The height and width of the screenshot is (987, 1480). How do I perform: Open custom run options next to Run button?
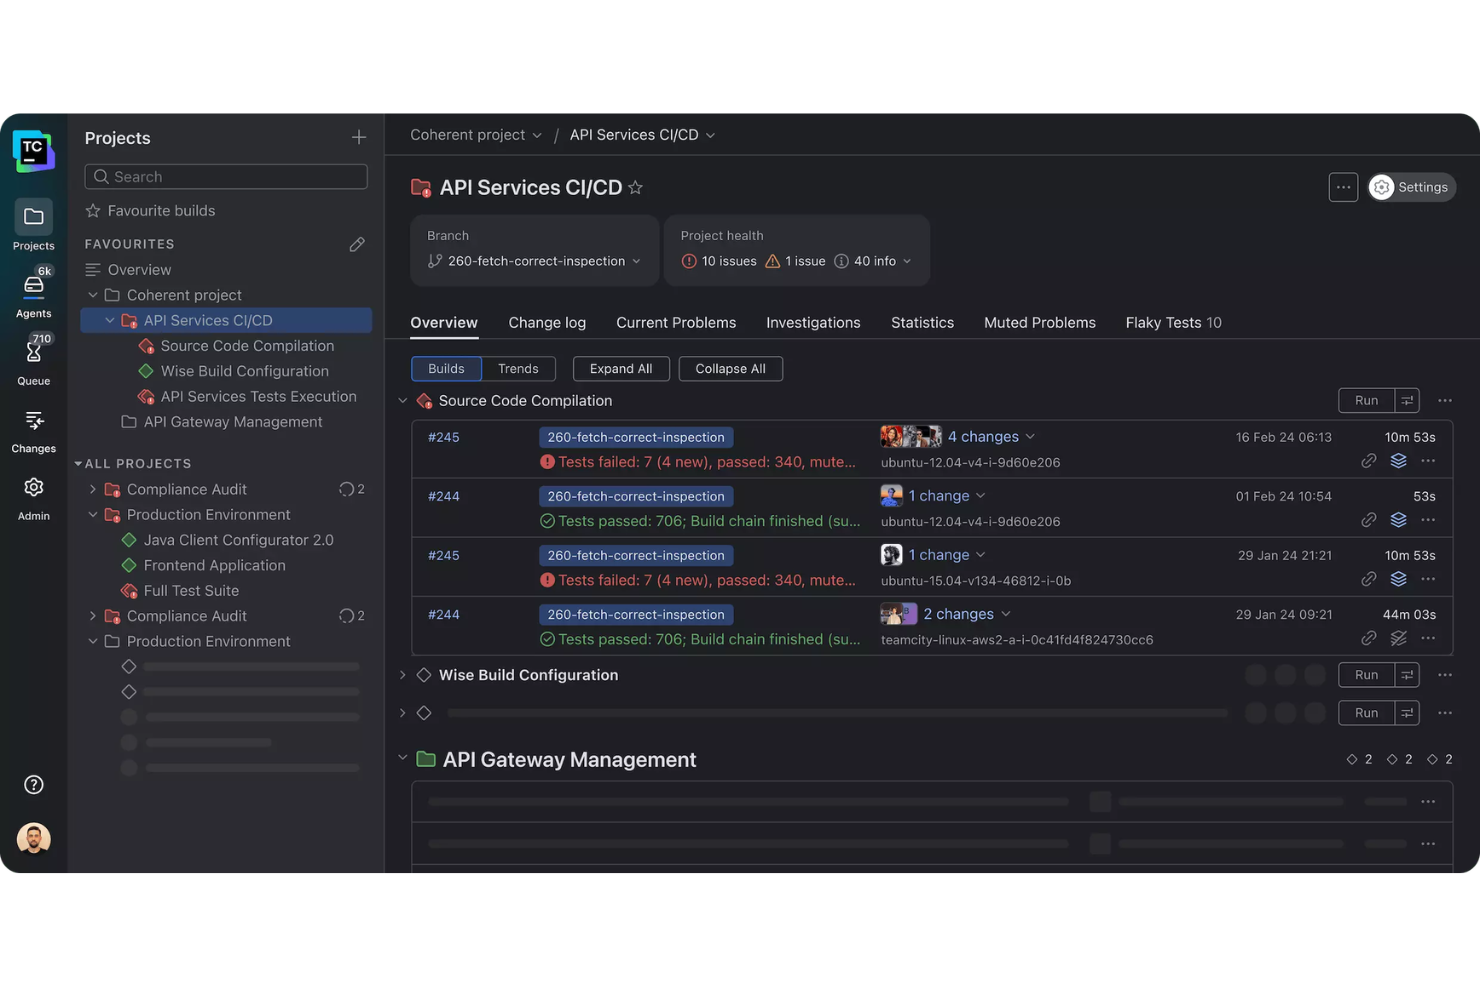pos(1406,400)
